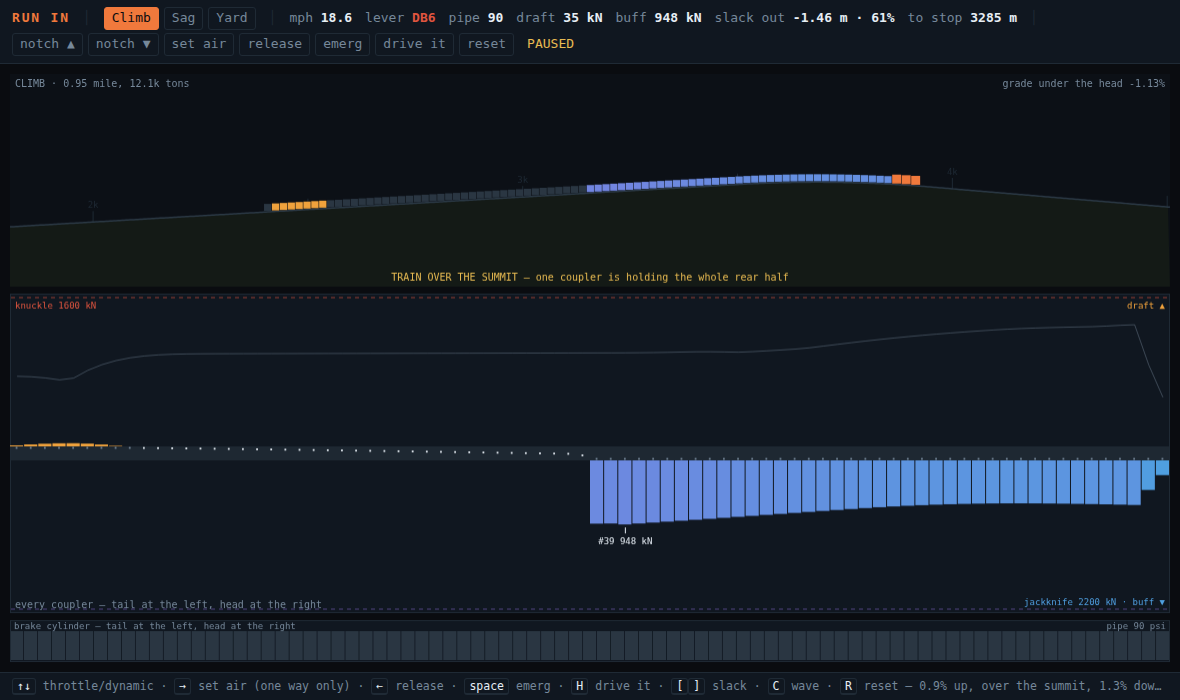Click the space keycap for emerg
This screenshot has height=700, width=1180.
click(486, 686)
